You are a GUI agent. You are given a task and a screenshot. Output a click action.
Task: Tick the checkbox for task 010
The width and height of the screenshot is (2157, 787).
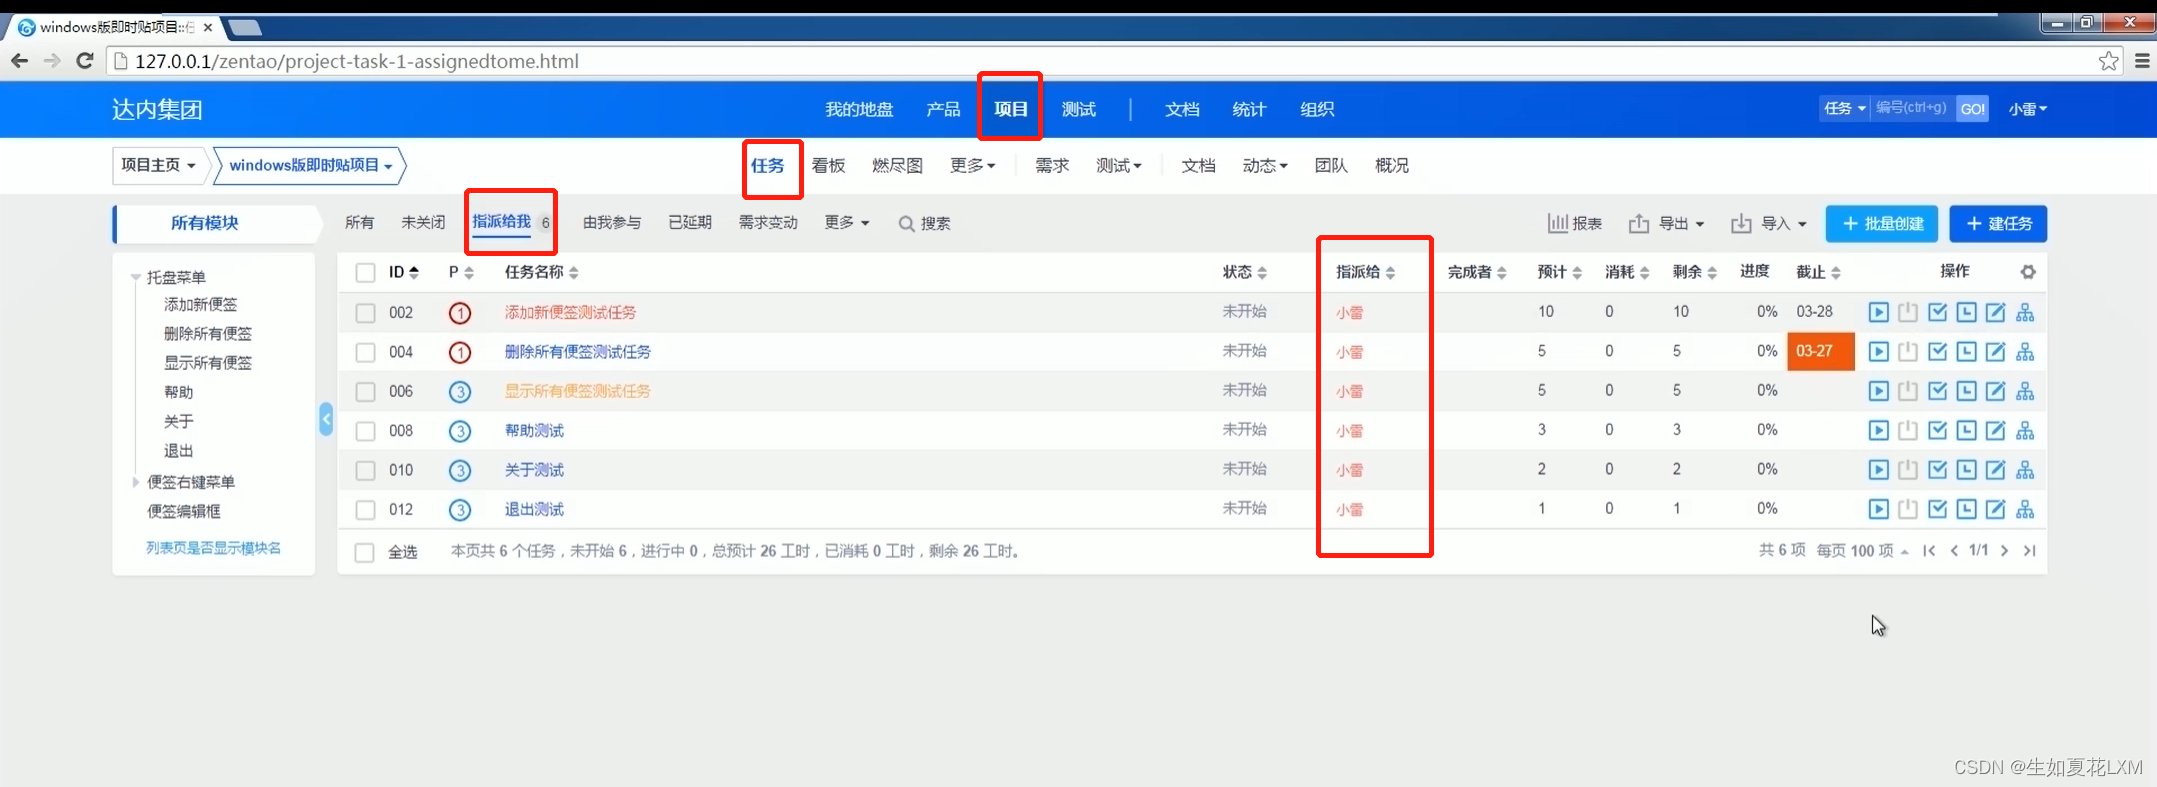tap(365, 470)
